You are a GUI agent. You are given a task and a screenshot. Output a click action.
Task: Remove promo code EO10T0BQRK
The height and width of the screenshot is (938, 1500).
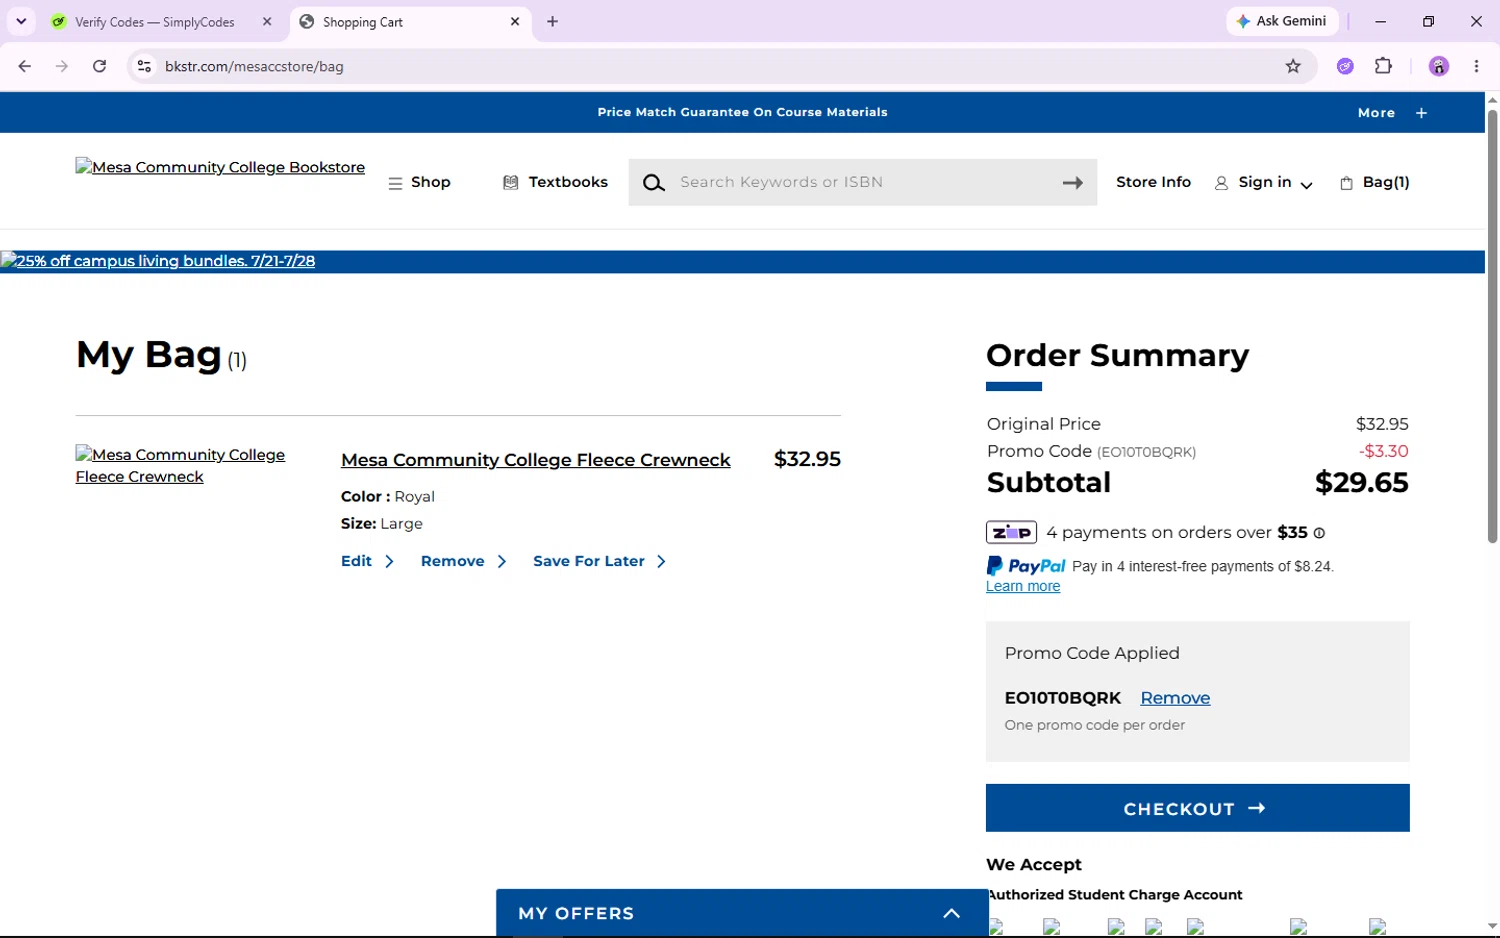point(1175,698)
